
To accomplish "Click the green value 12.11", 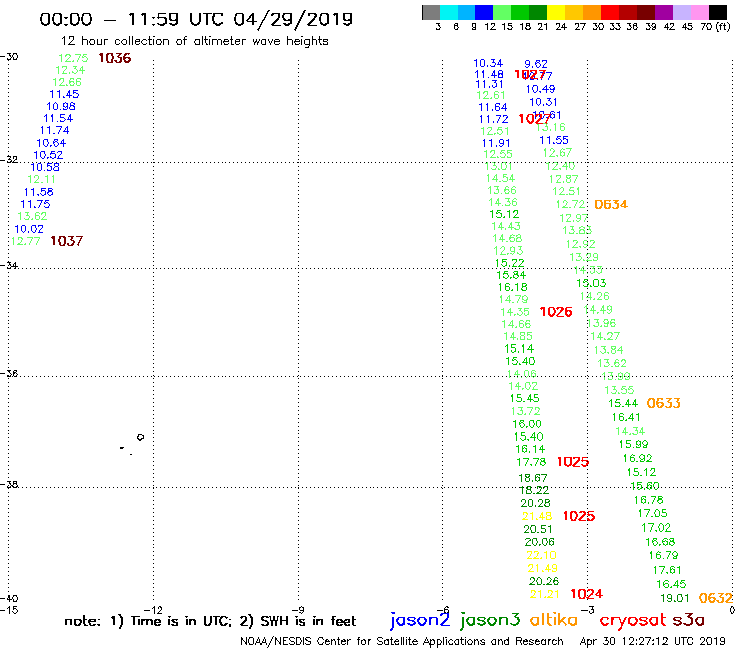I will tap(42, 179).
